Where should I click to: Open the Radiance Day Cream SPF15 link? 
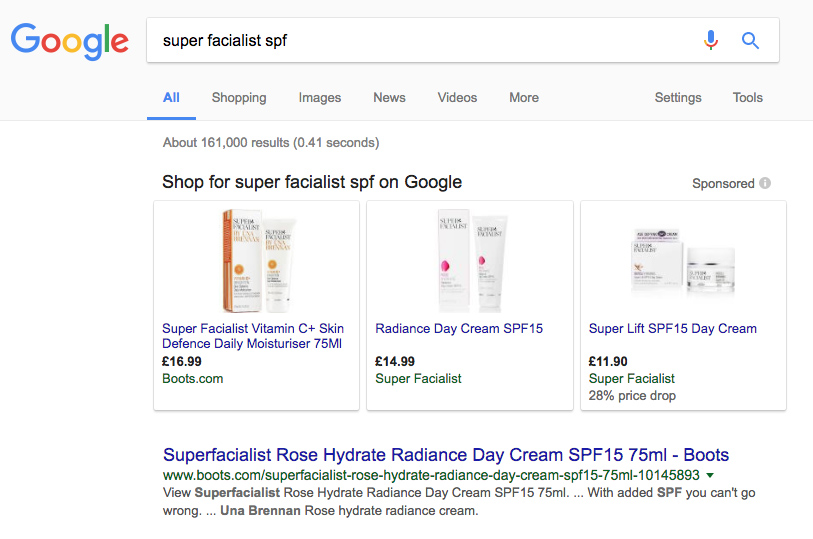pos(459,329)
